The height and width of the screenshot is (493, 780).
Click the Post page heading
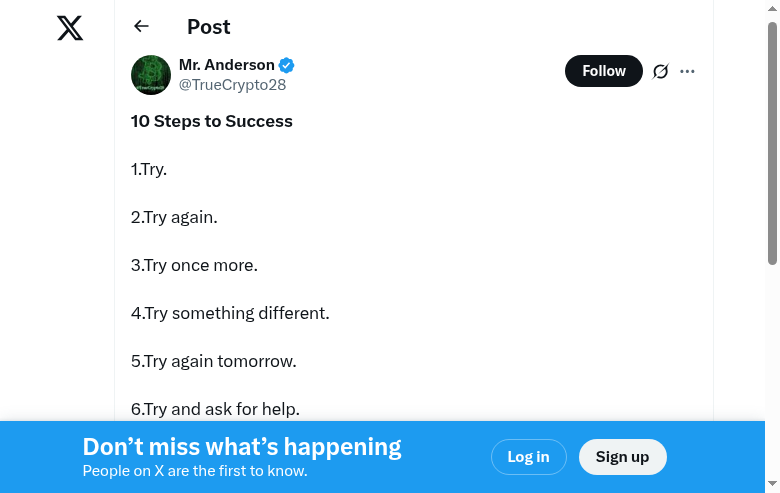pyautogui.click(x=208, y=27)
